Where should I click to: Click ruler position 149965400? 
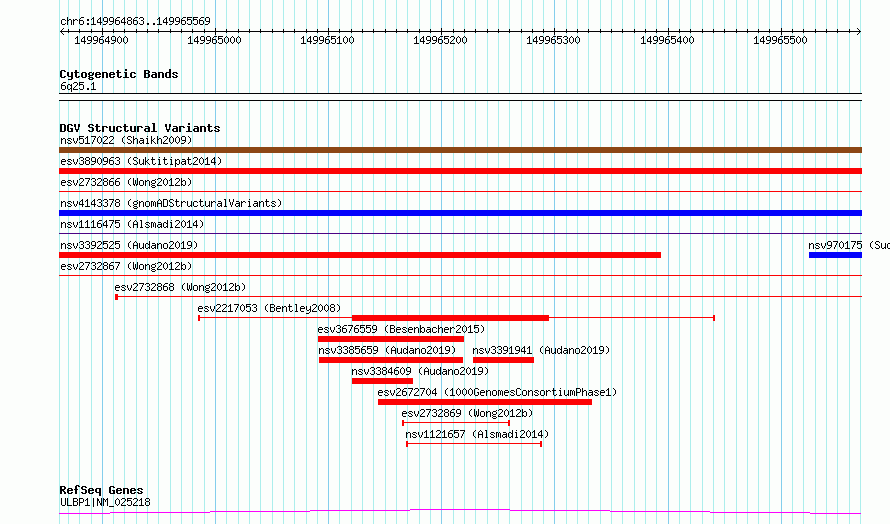tap(668, 40)
